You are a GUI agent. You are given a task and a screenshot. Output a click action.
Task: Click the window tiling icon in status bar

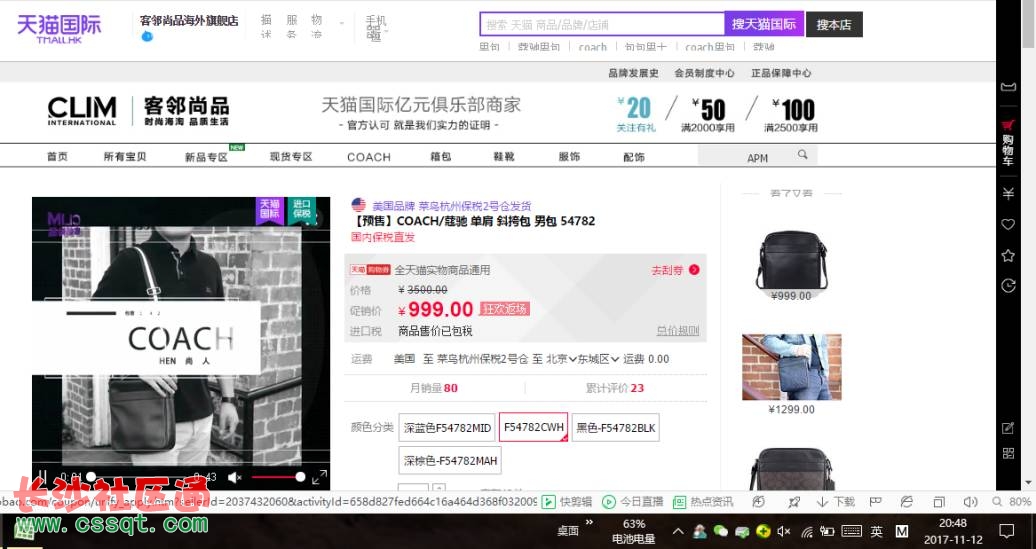[x=939, y=502]
